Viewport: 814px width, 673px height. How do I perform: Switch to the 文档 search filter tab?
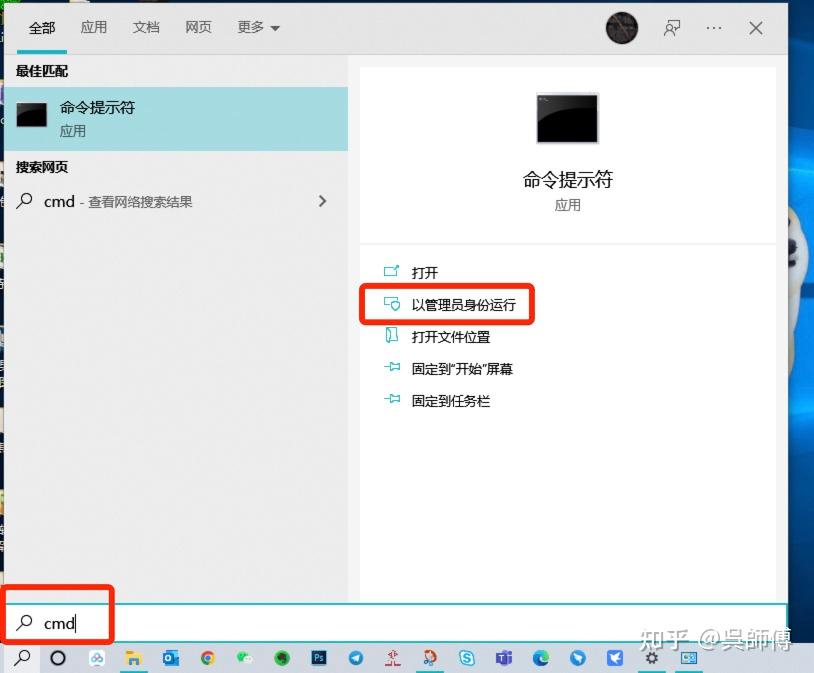click(146, 27)
